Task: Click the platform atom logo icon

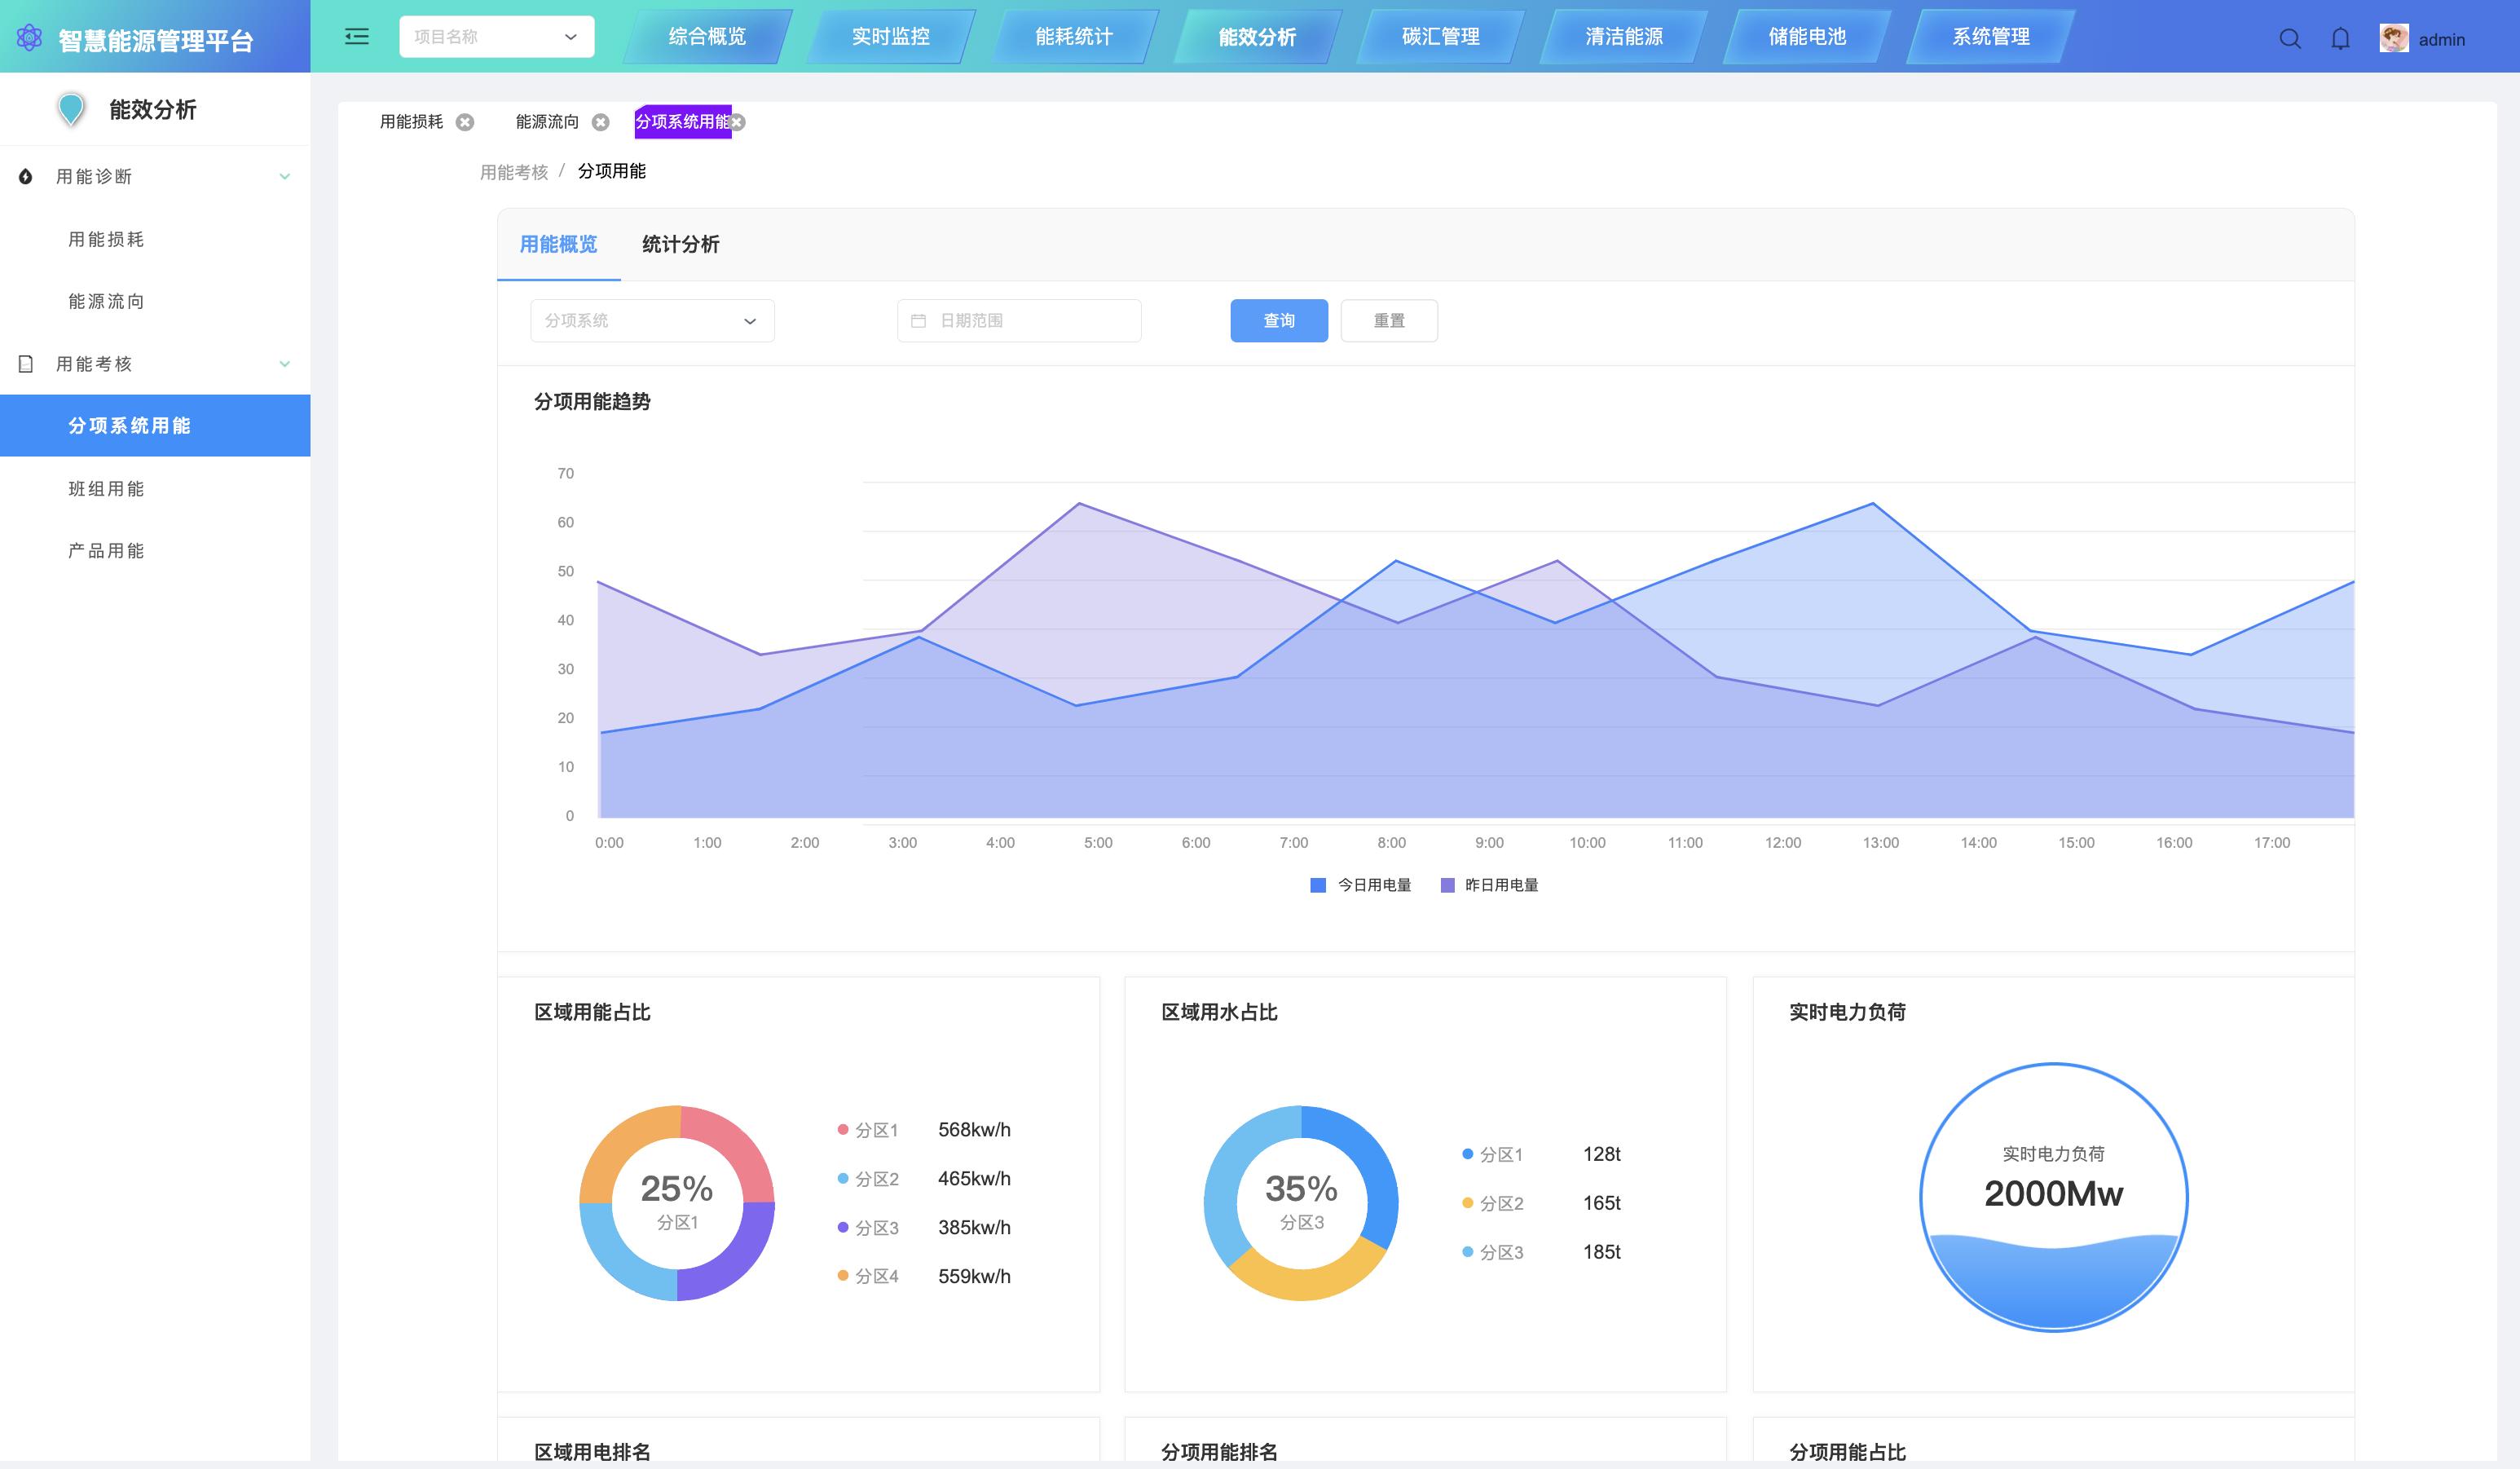Action: point(29,38)
